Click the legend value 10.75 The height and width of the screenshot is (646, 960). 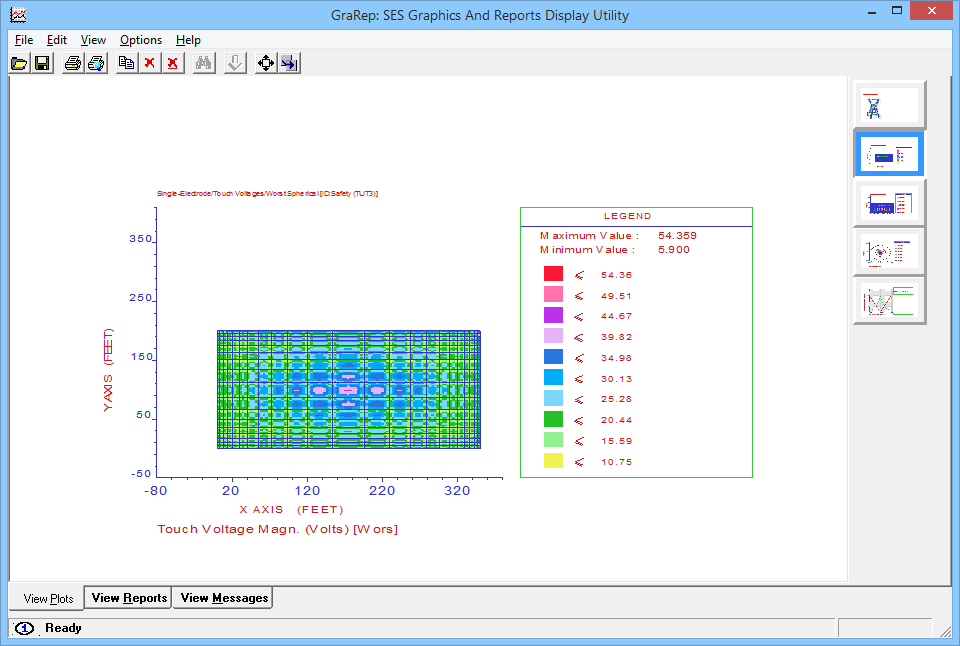[x=617, y=462]
